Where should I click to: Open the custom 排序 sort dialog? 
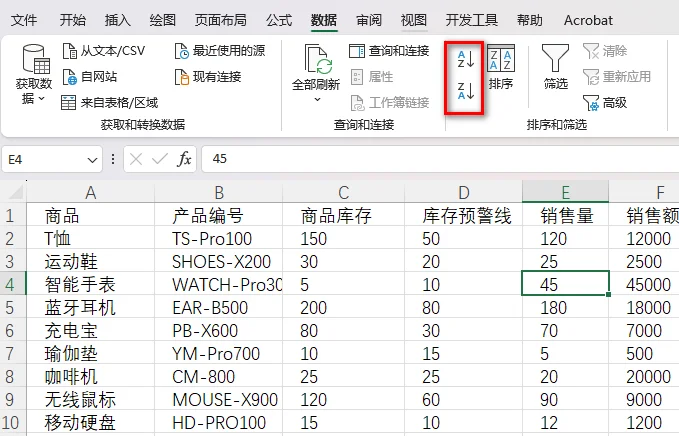coord(501,67)
